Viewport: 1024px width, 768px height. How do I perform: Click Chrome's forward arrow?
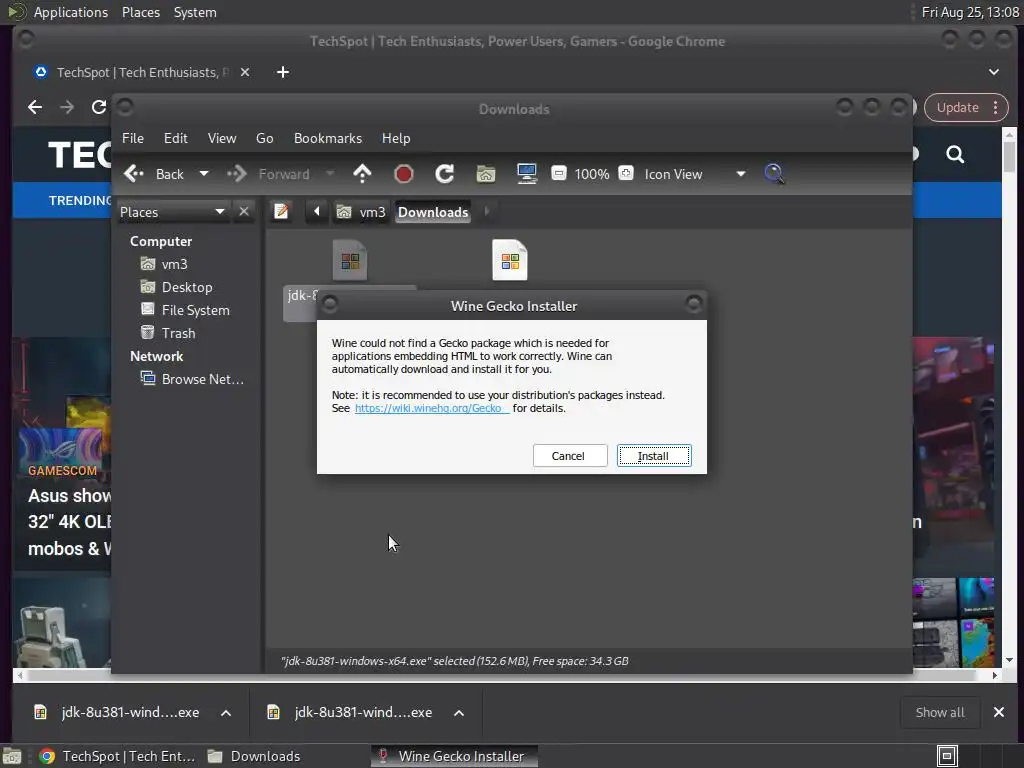point(67,107)
